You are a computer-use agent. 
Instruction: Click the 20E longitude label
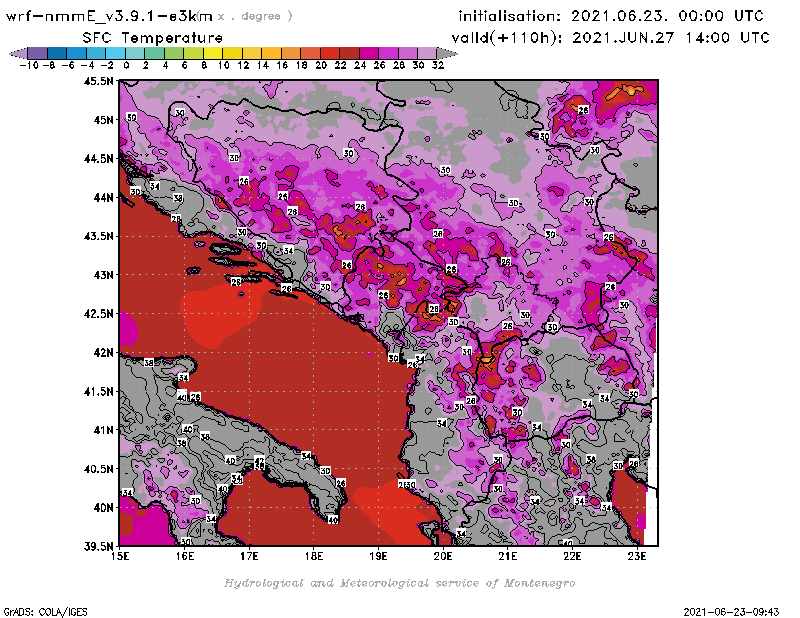443,556
